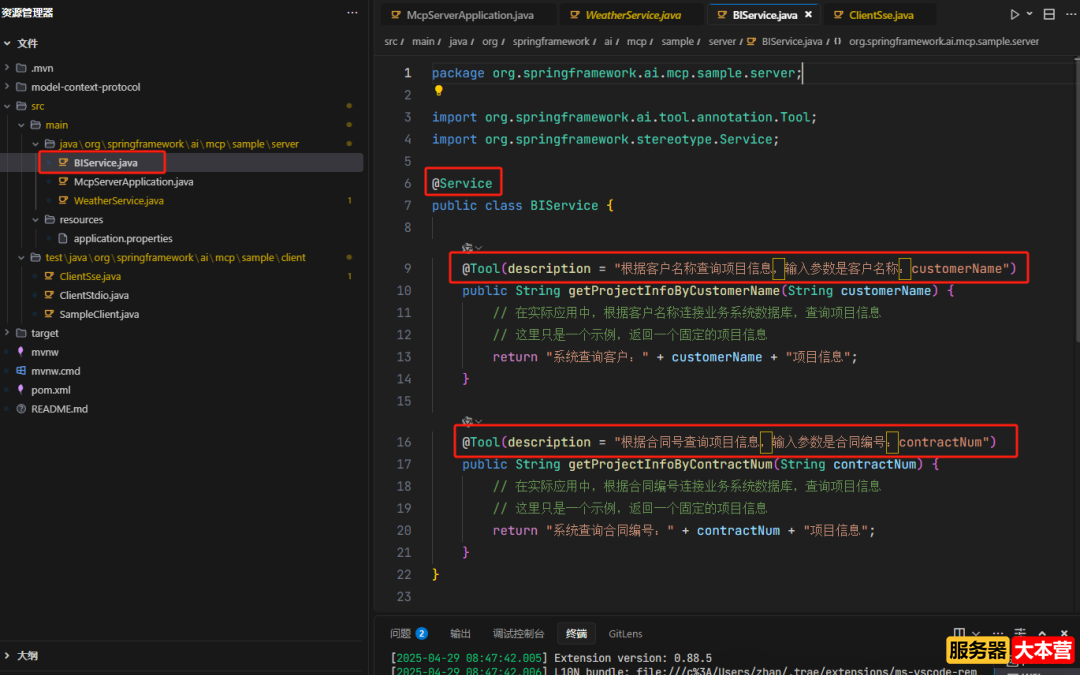Click the springframework breadcrumb segment
The image size is (1080, 675).
(x=551, y=41)
